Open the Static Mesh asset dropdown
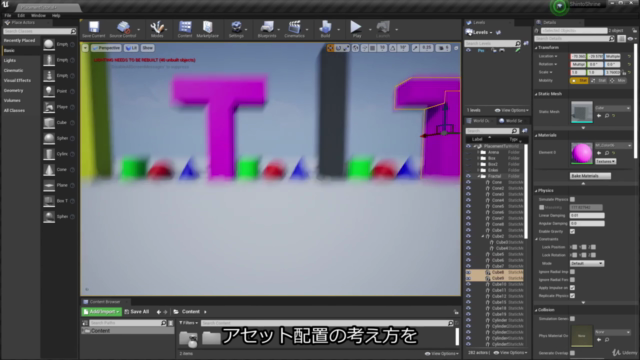Viewport: 640px width, 360px height. pos(613,108)
